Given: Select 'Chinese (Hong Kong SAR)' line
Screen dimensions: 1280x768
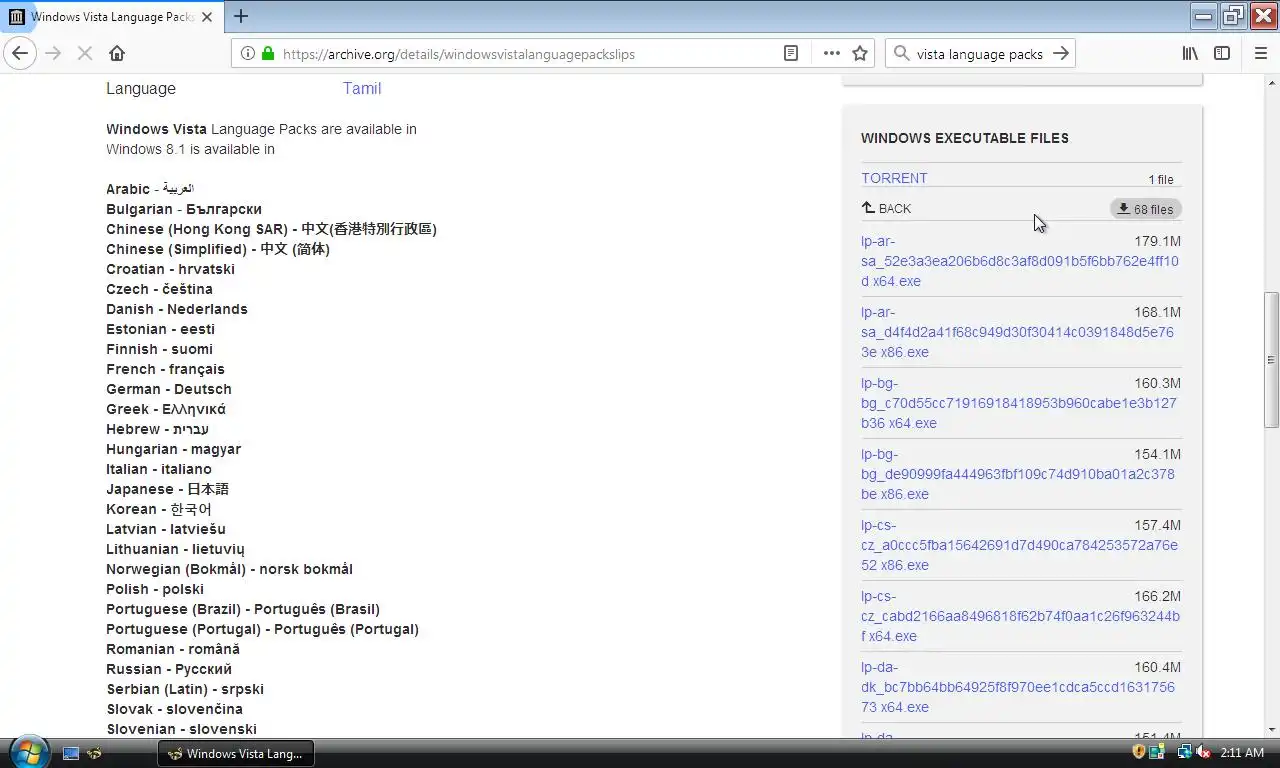Looking at the screenshot, I should (271, 229).
